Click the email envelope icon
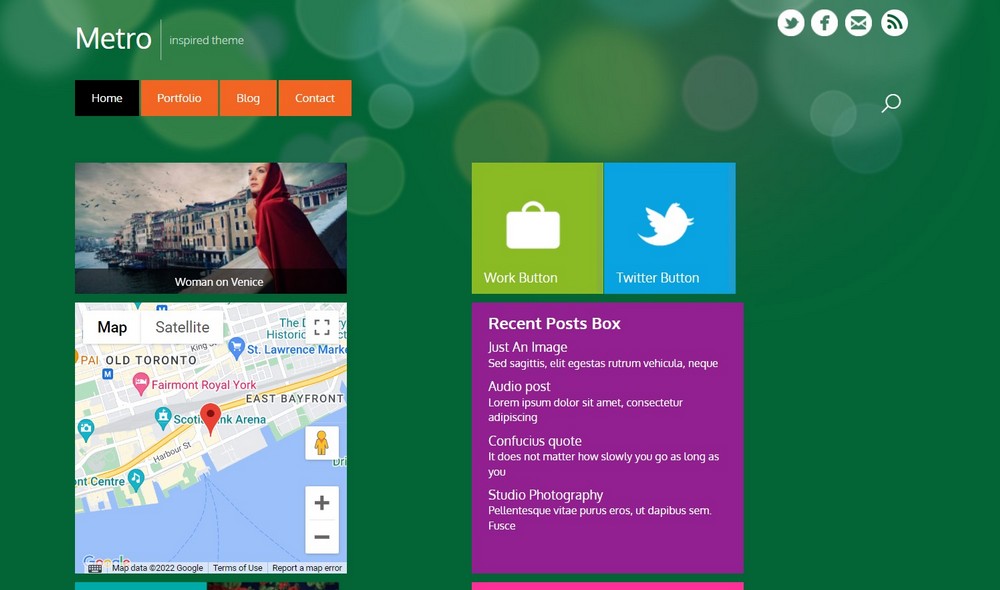Image resolution: width=1000 pixels, height=590 pixels. click(858, 23)
